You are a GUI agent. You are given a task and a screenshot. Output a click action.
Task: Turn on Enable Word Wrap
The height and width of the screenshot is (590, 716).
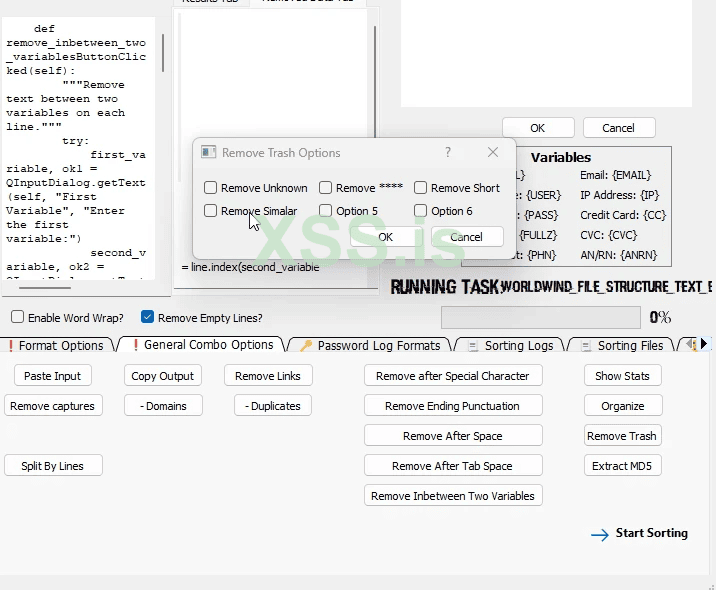pyautogui.click(x=17, y=317)
